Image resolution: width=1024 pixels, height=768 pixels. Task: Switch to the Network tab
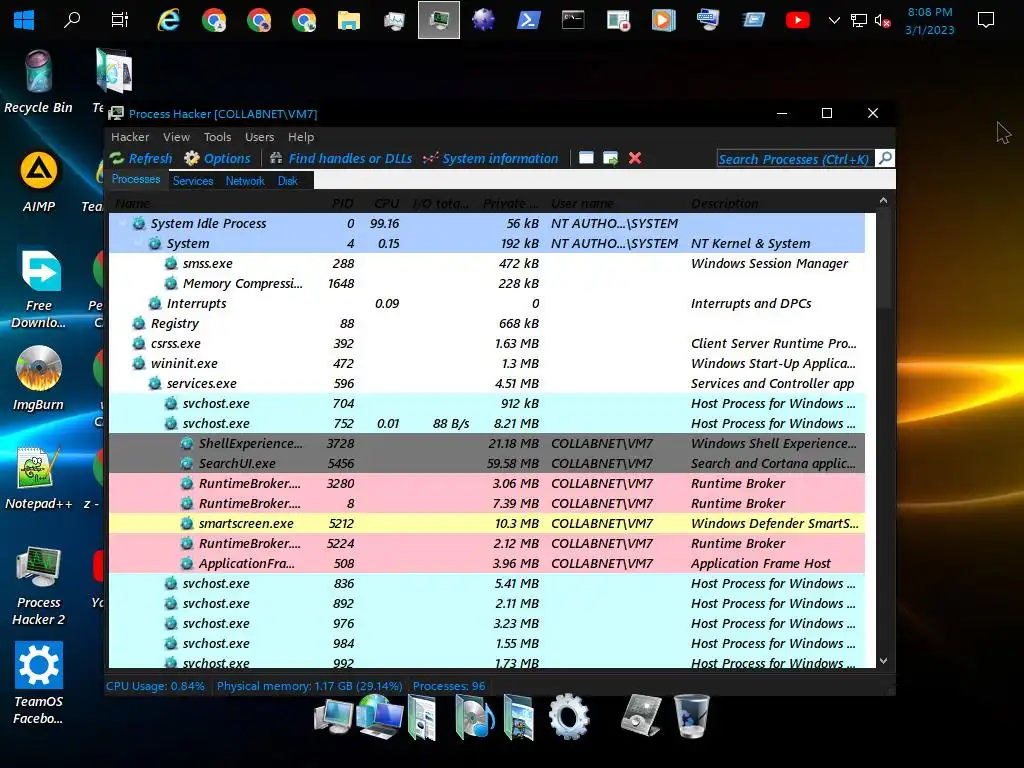coord(245,181)
